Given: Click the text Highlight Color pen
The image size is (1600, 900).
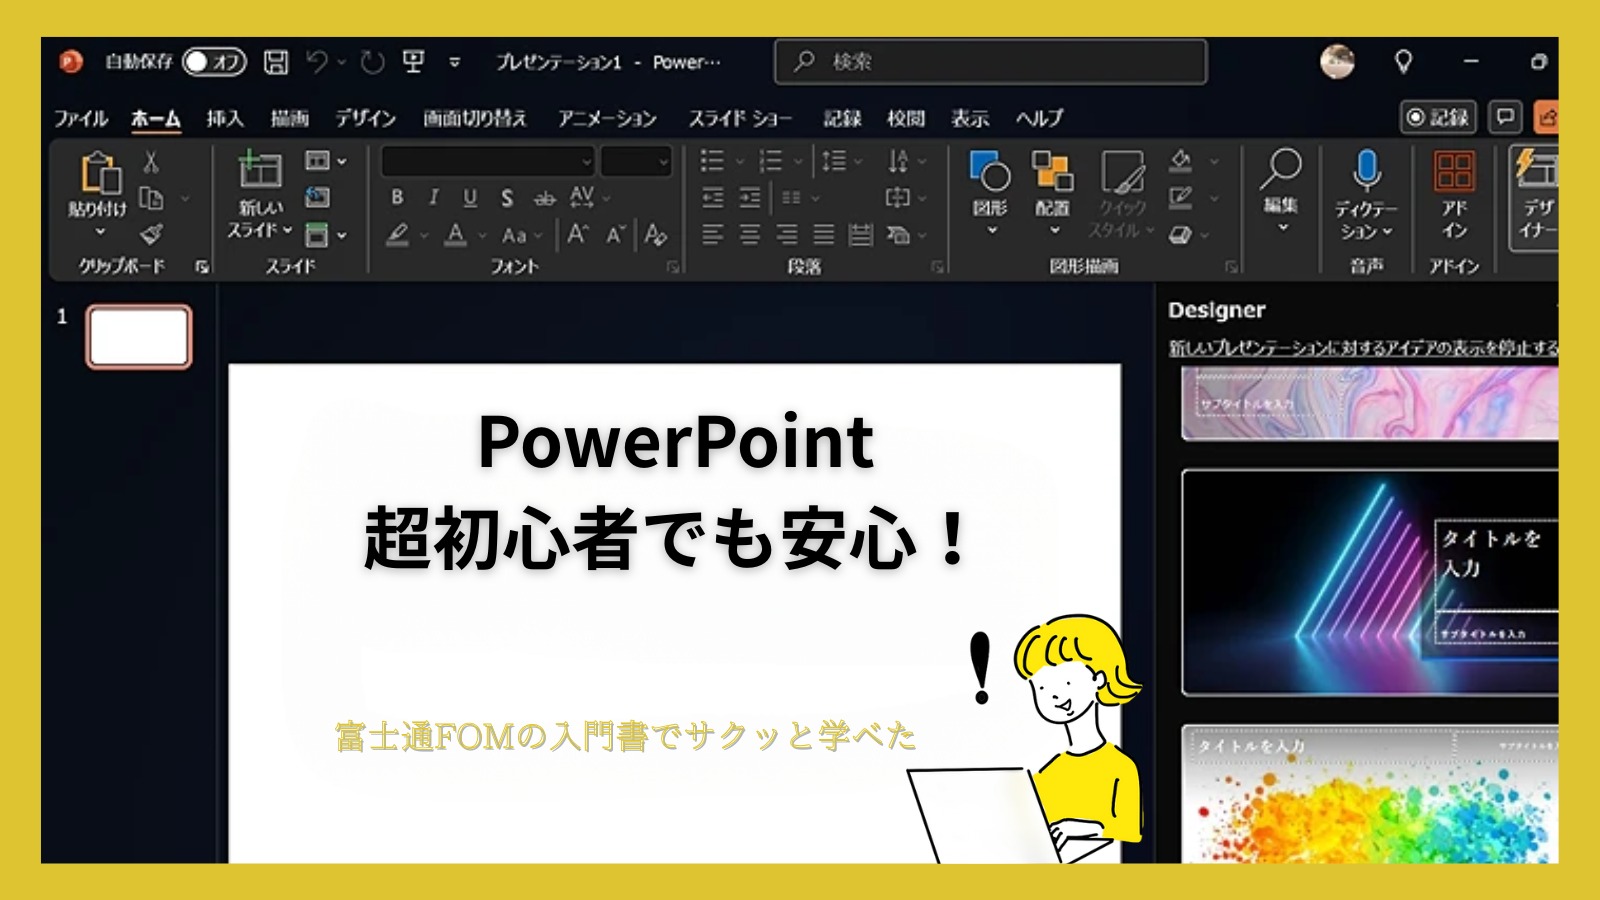Looking at the screenshot, I should coord(398,235).
